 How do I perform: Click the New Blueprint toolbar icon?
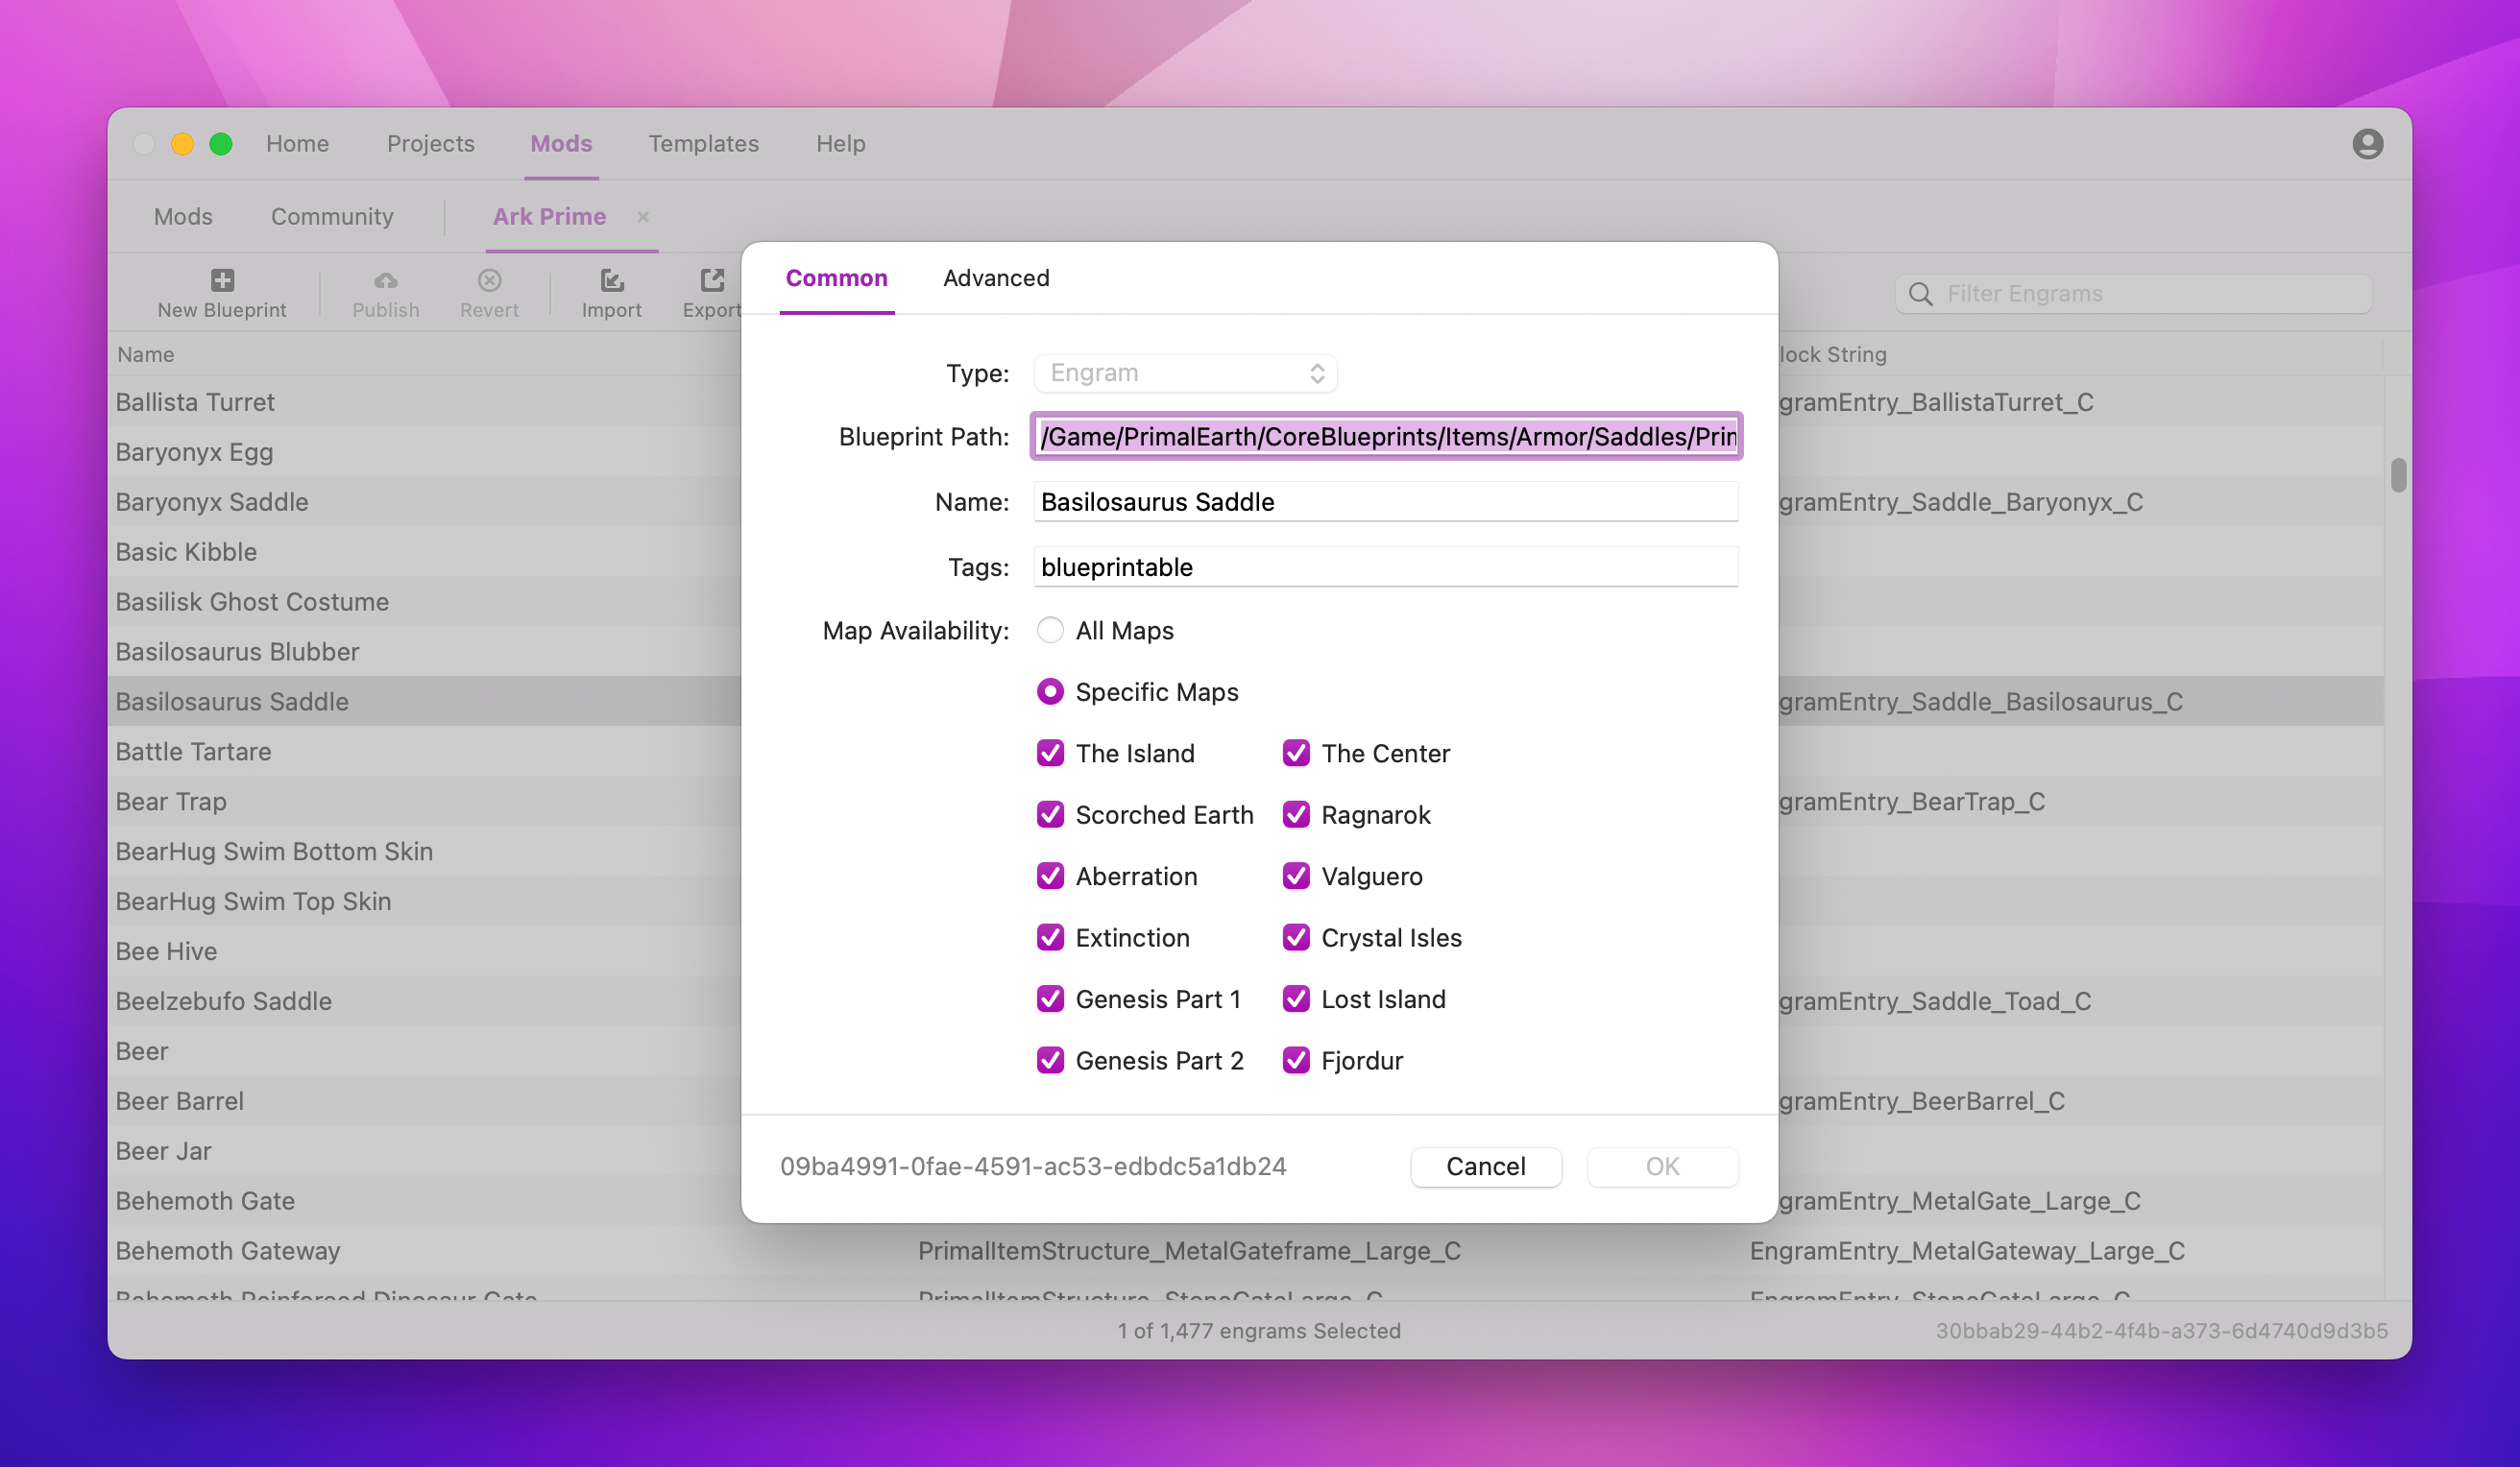point(222,280)
